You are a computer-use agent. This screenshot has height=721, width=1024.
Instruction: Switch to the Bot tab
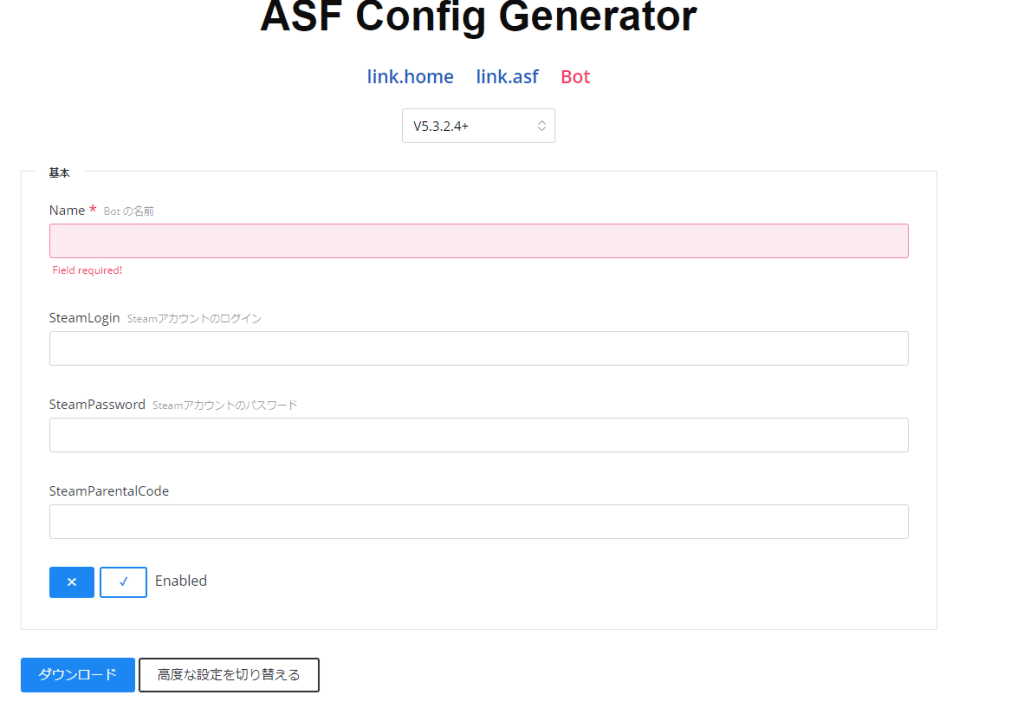coord(575,76)
